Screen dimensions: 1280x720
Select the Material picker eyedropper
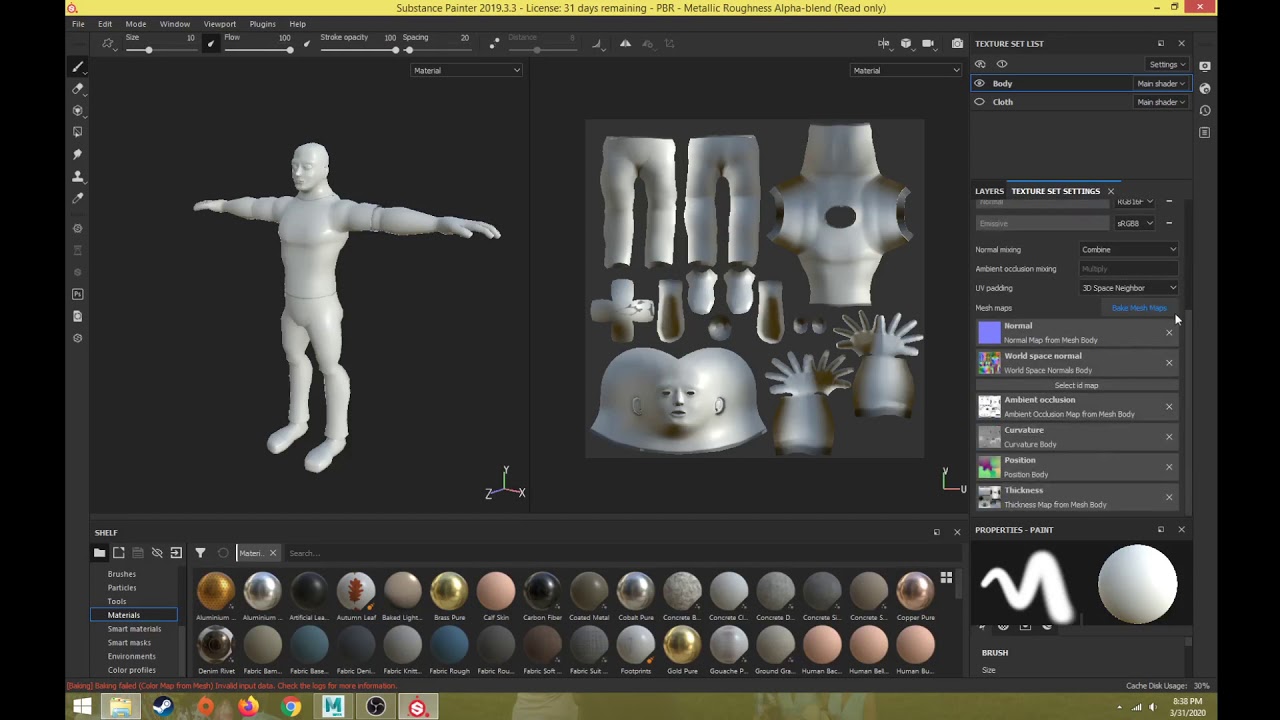click(77, 198)
